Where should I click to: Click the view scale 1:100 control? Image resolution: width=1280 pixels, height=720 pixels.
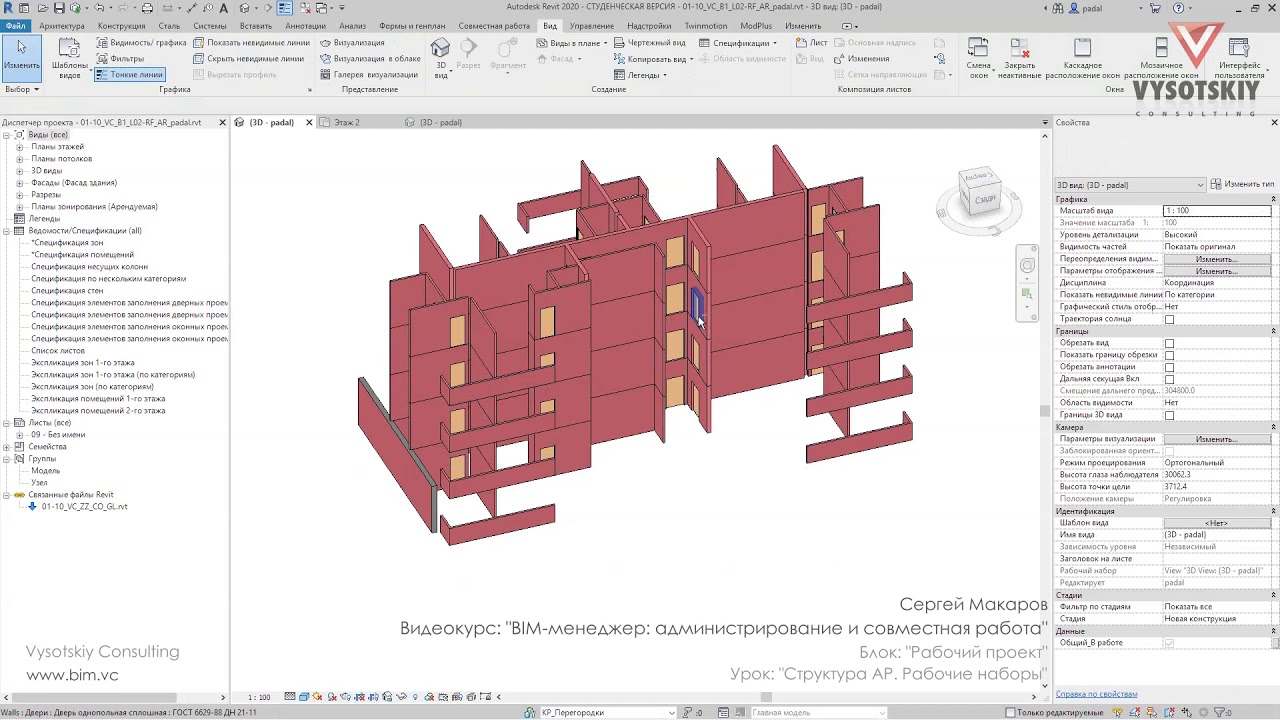tap(258, 697)
